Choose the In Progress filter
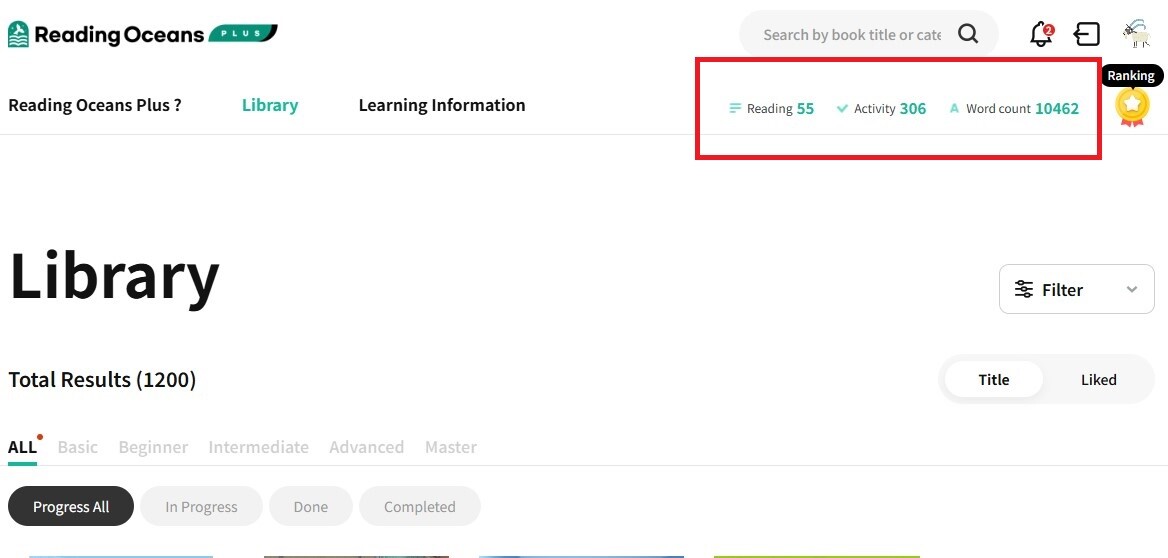Image resolution: width=1168 pixels, height=558 pixels. (201, 507)
